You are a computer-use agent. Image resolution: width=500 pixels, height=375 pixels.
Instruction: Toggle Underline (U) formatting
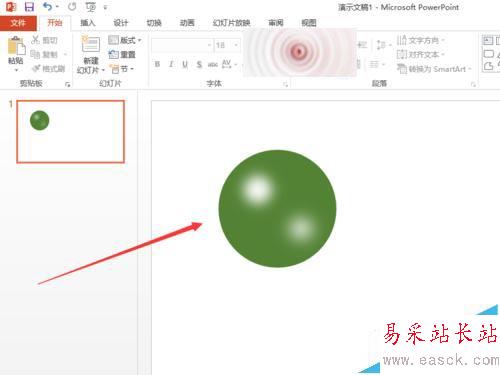(185, 64)
